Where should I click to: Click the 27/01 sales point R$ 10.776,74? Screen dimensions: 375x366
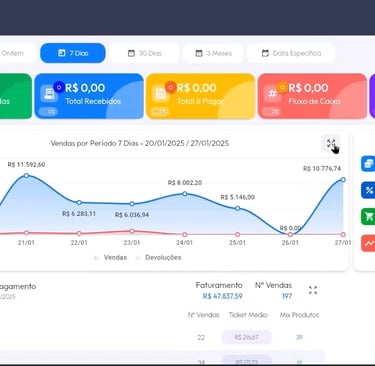click(343, 180)
